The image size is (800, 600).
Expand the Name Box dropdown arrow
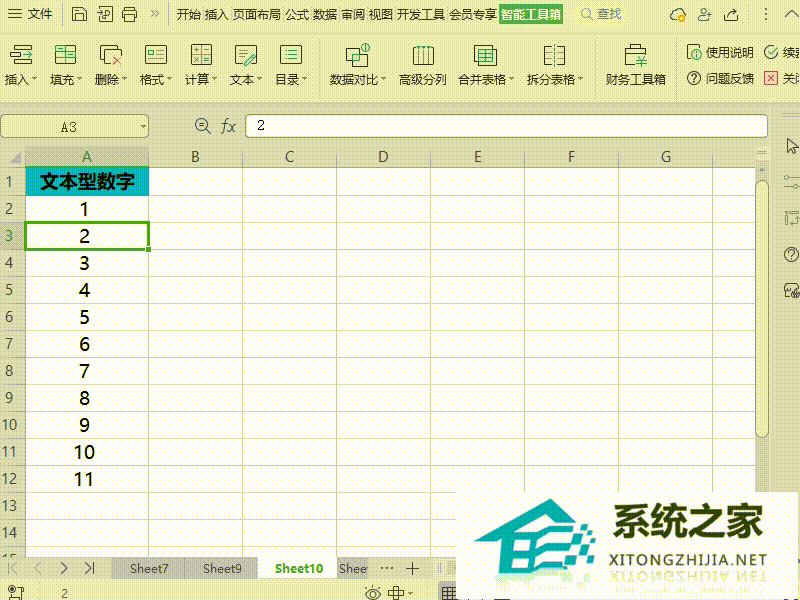coord(143,126)
